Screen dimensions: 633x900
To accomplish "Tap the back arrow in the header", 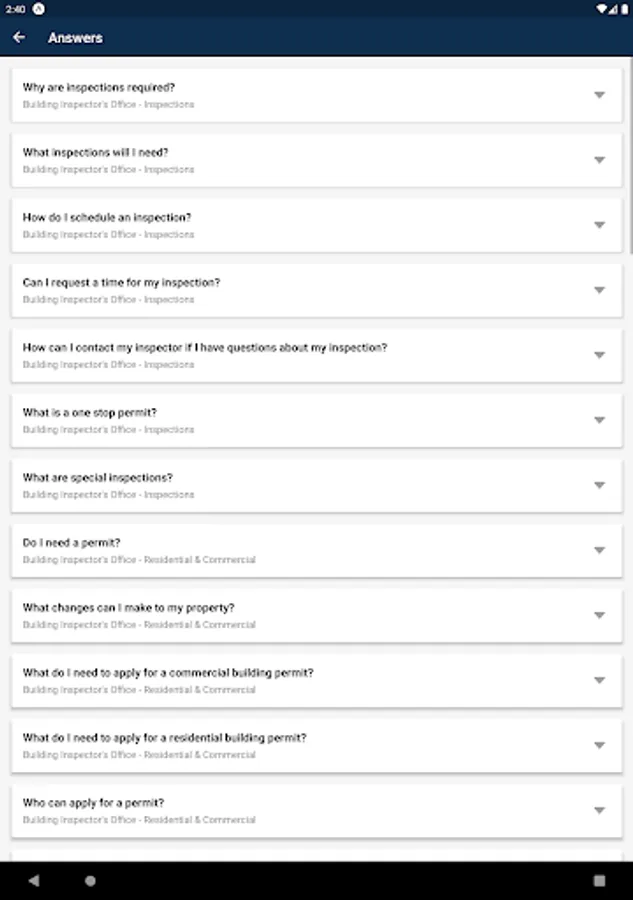I will (x=19, y=38).
